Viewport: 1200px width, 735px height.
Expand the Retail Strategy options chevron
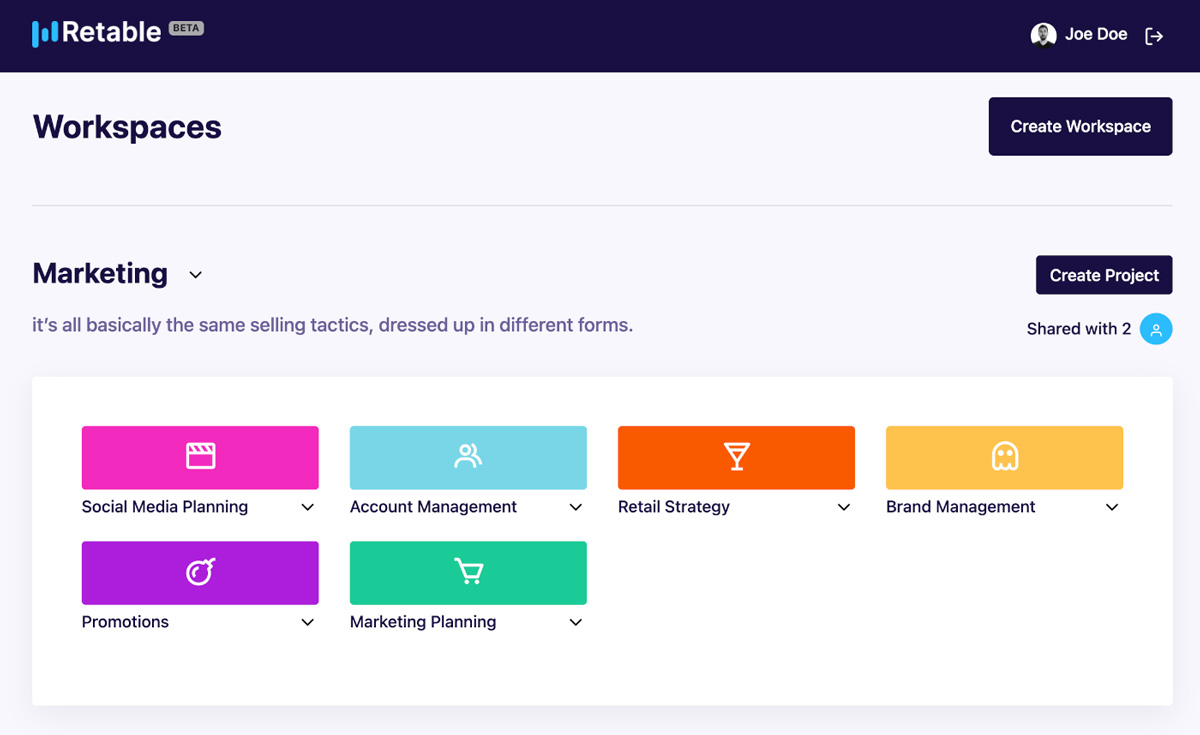pos(843,508)
